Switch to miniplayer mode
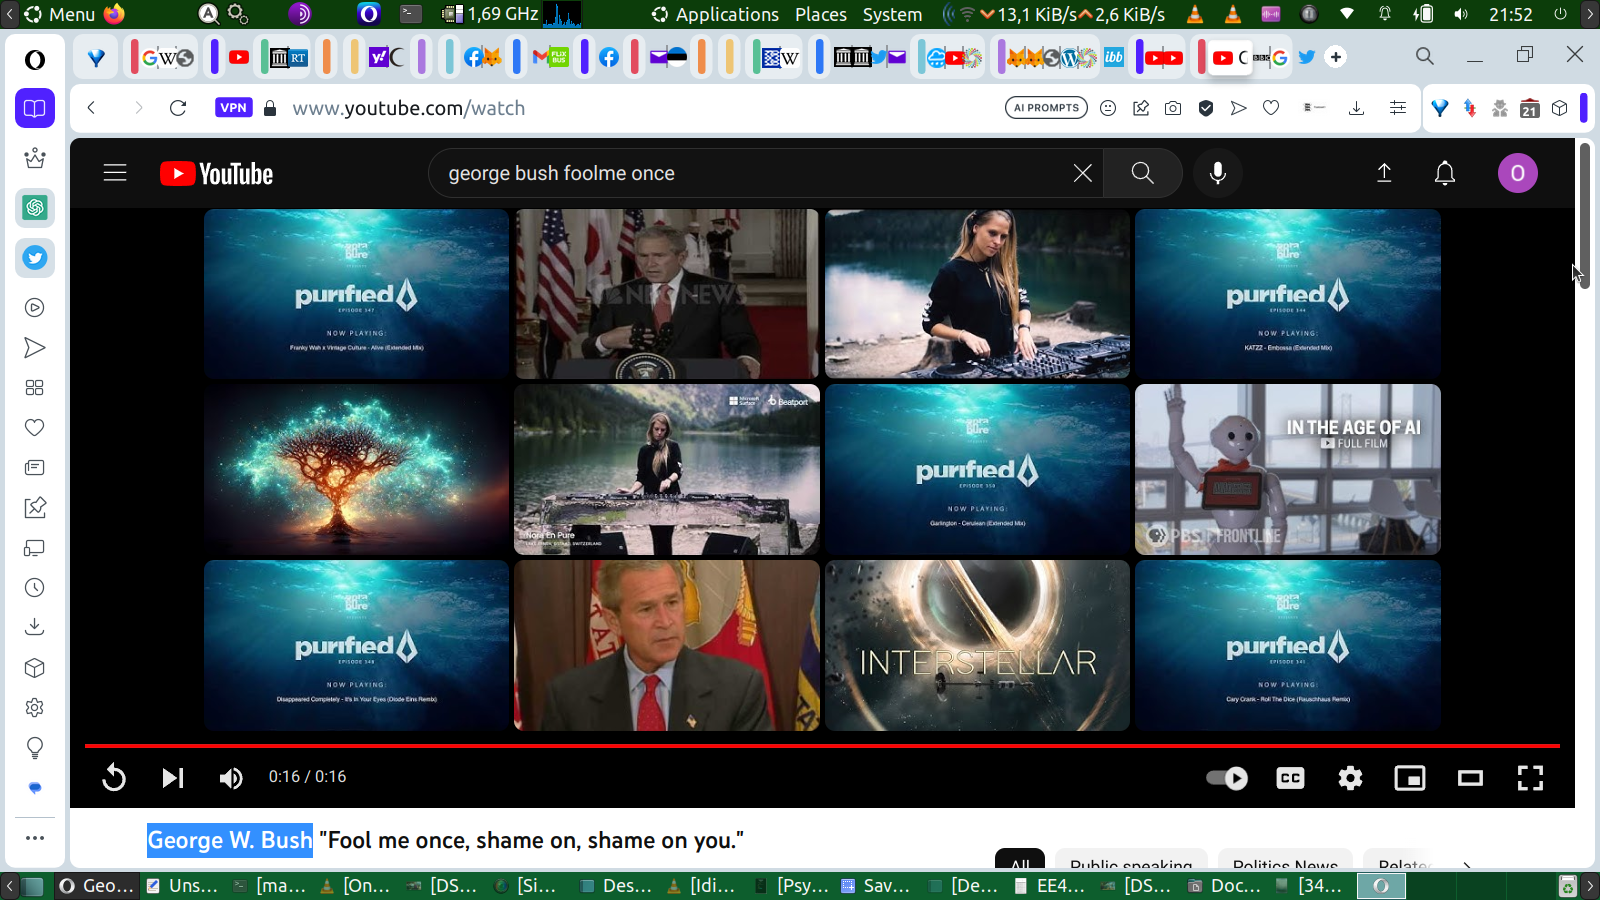The height and width of the screenshot is (900, 1600). point(1410,777)
